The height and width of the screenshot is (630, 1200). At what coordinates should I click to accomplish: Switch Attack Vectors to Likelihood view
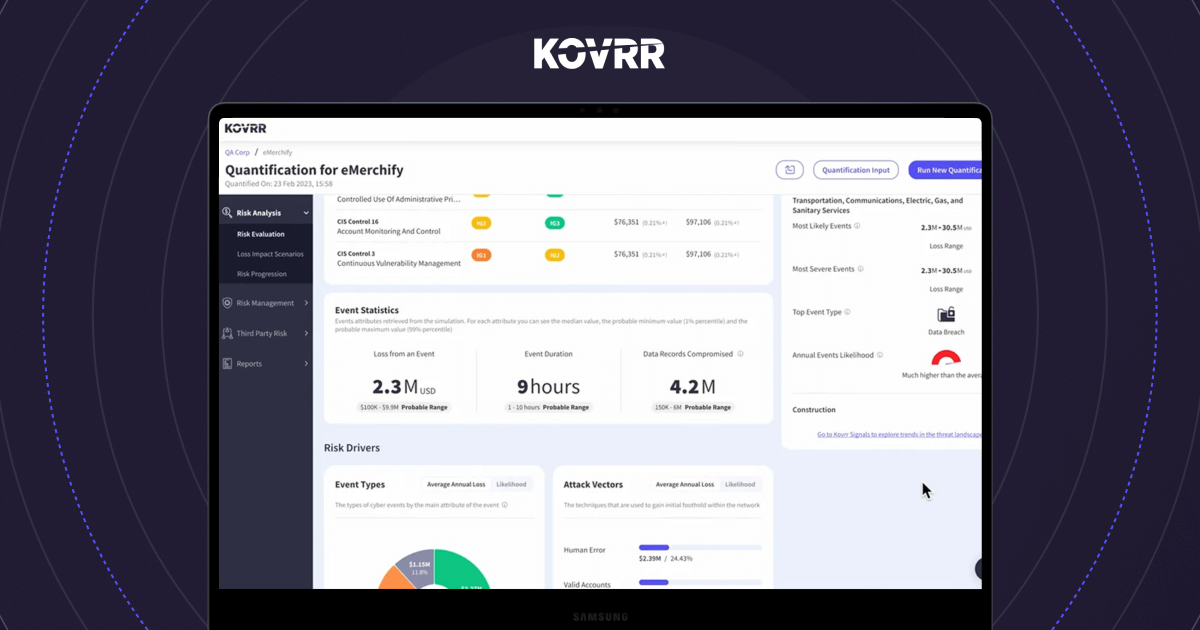pos(740,484)
